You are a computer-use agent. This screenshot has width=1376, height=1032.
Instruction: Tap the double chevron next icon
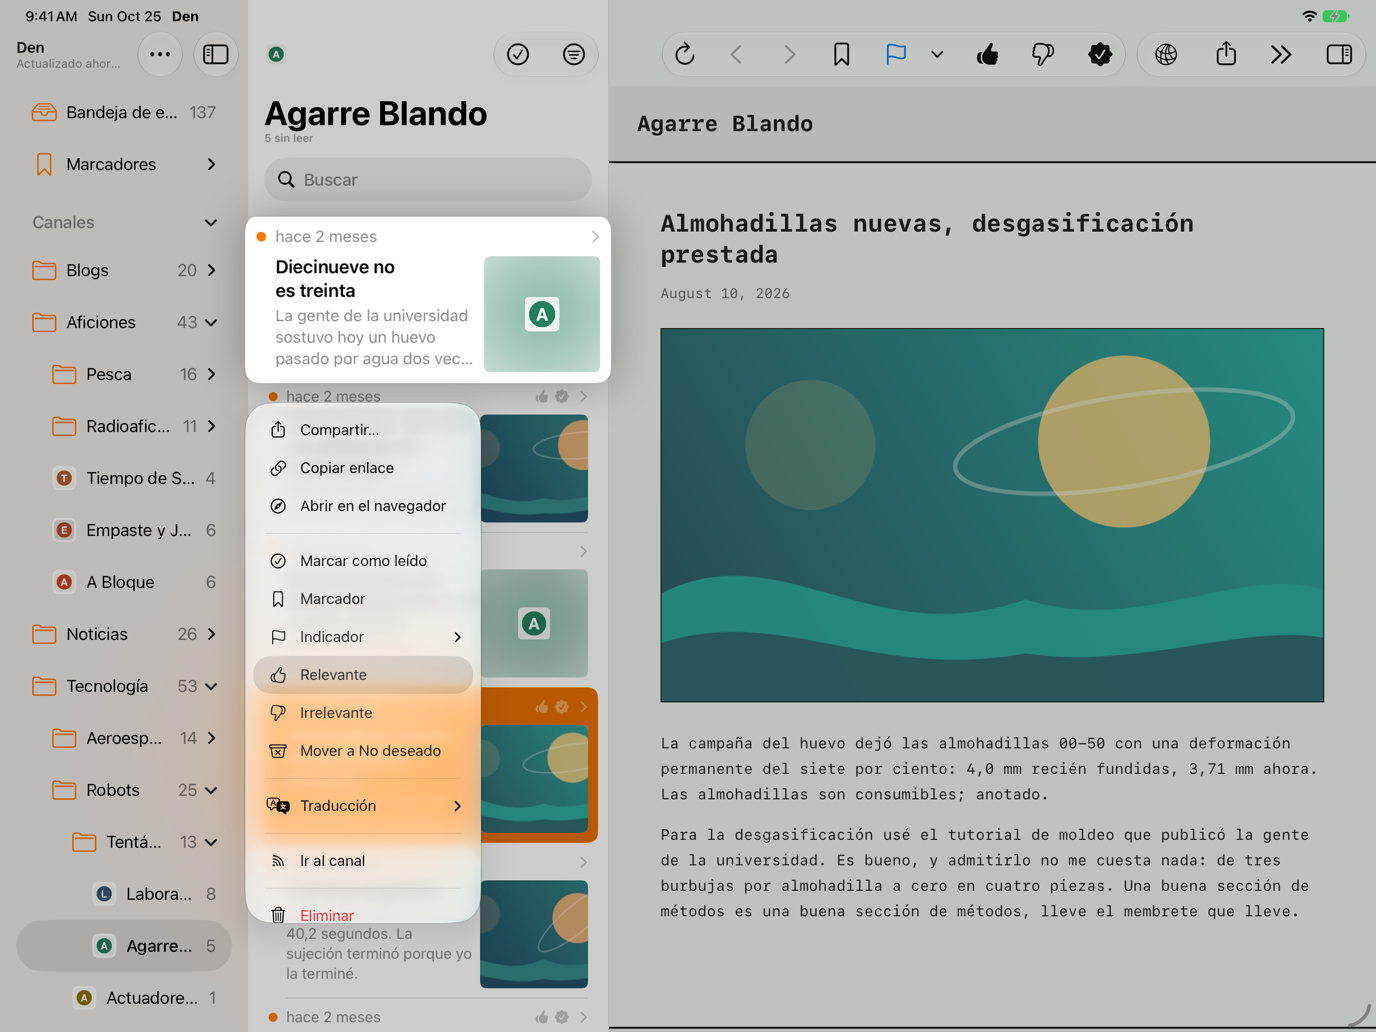click(1281, 54)
